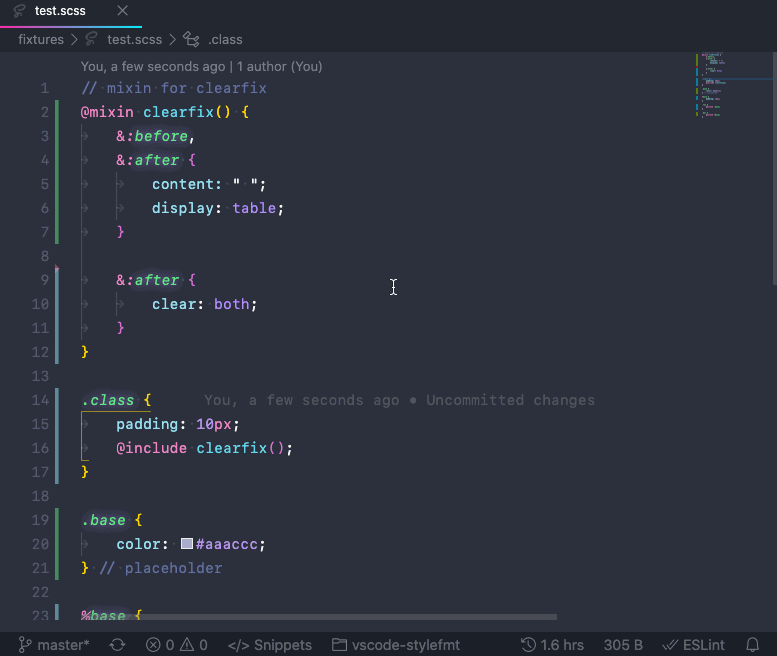Open the git blame author code lens
This screenshot has height=656, width=777.
201,66
